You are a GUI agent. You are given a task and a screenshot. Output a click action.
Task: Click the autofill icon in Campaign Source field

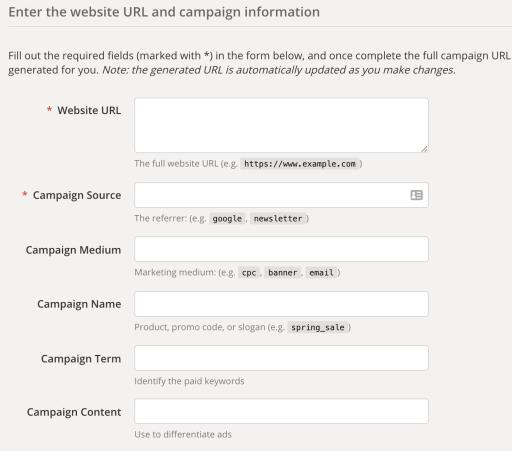[416, 195]
